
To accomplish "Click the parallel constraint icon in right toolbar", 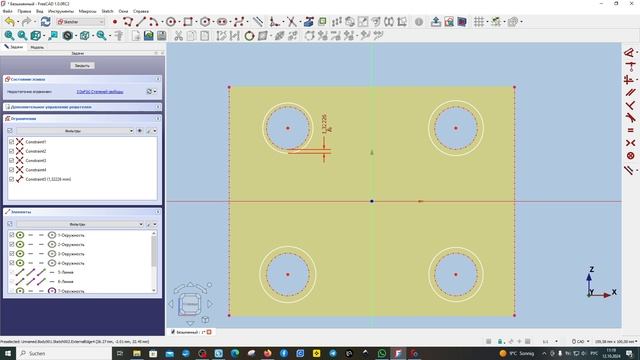I will click(630, 92).
